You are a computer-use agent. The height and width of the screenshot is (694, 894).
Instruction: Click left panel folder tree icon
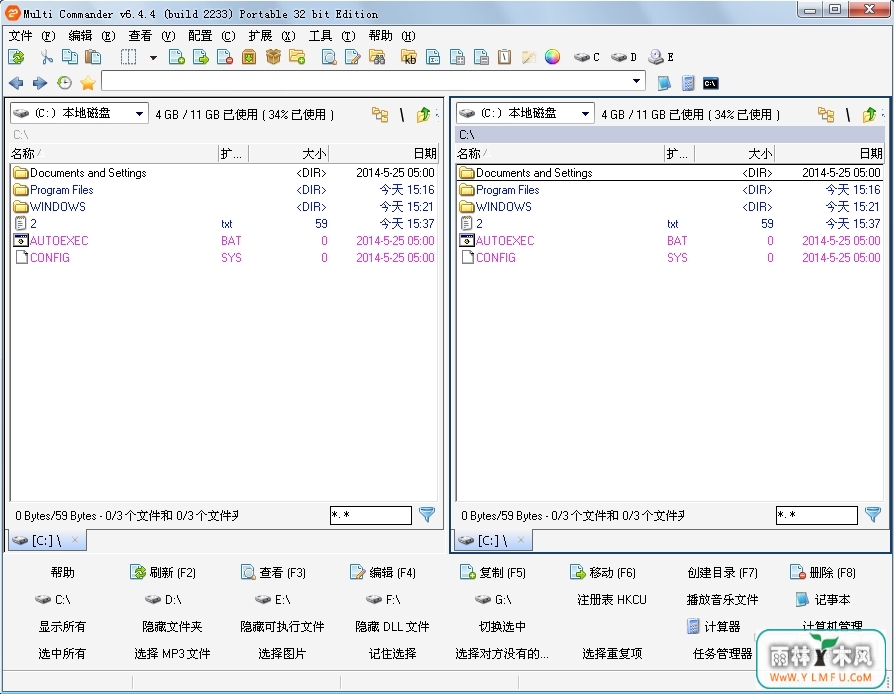coord(380,115)
